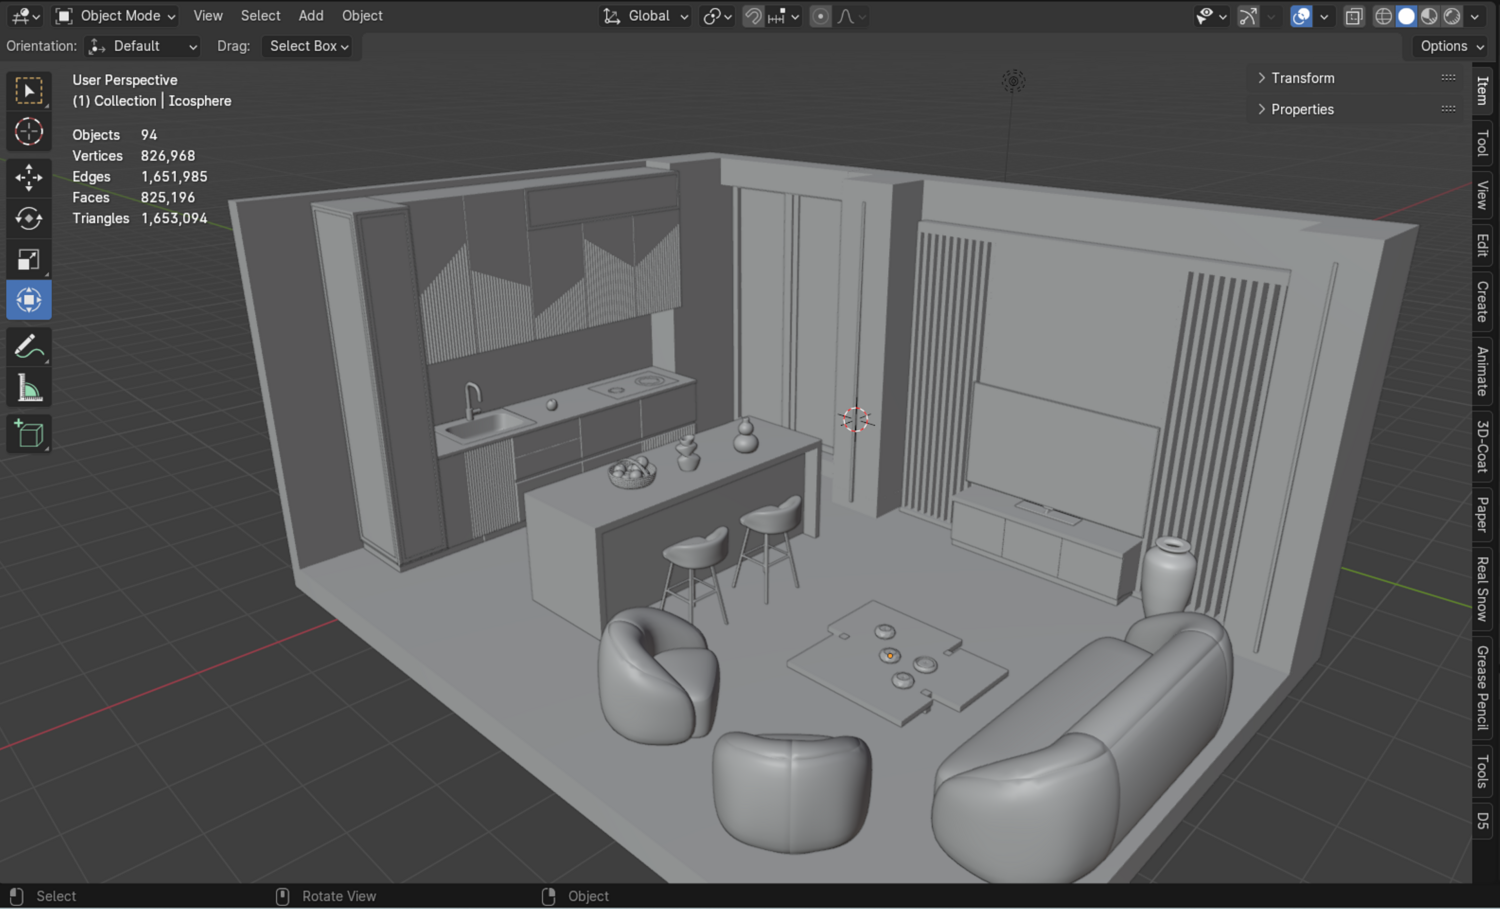Image resolution: width=1500 pixels, height=909 pixels.
Task: Click the "User Perspective" viewport label
Action: (125, 80)
